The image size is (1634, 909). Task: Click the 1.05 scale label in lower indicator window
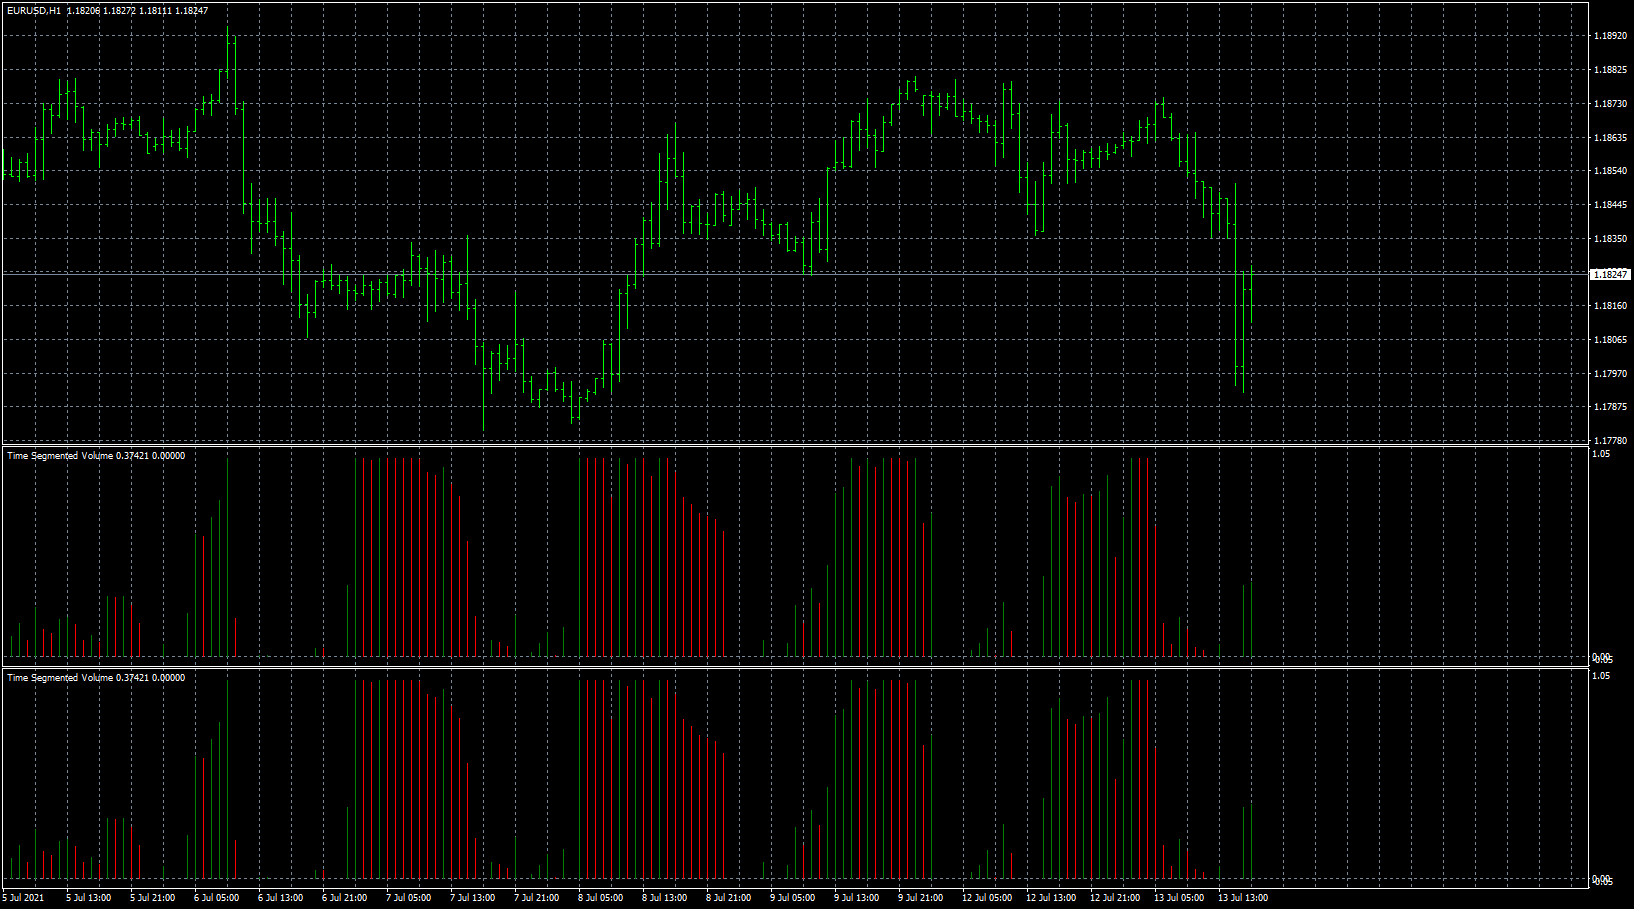[x=1601, y=676]
